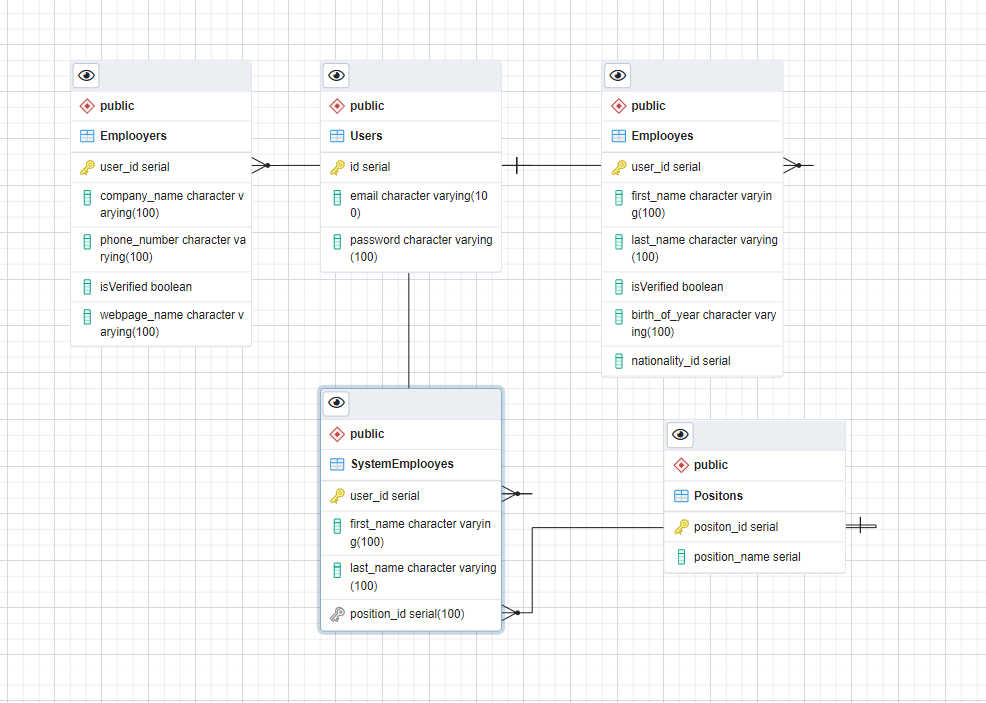This screenshot has height=703, width=986.
Task: Toggle the eye icon on the Positons table
Action: coord(680,434)
